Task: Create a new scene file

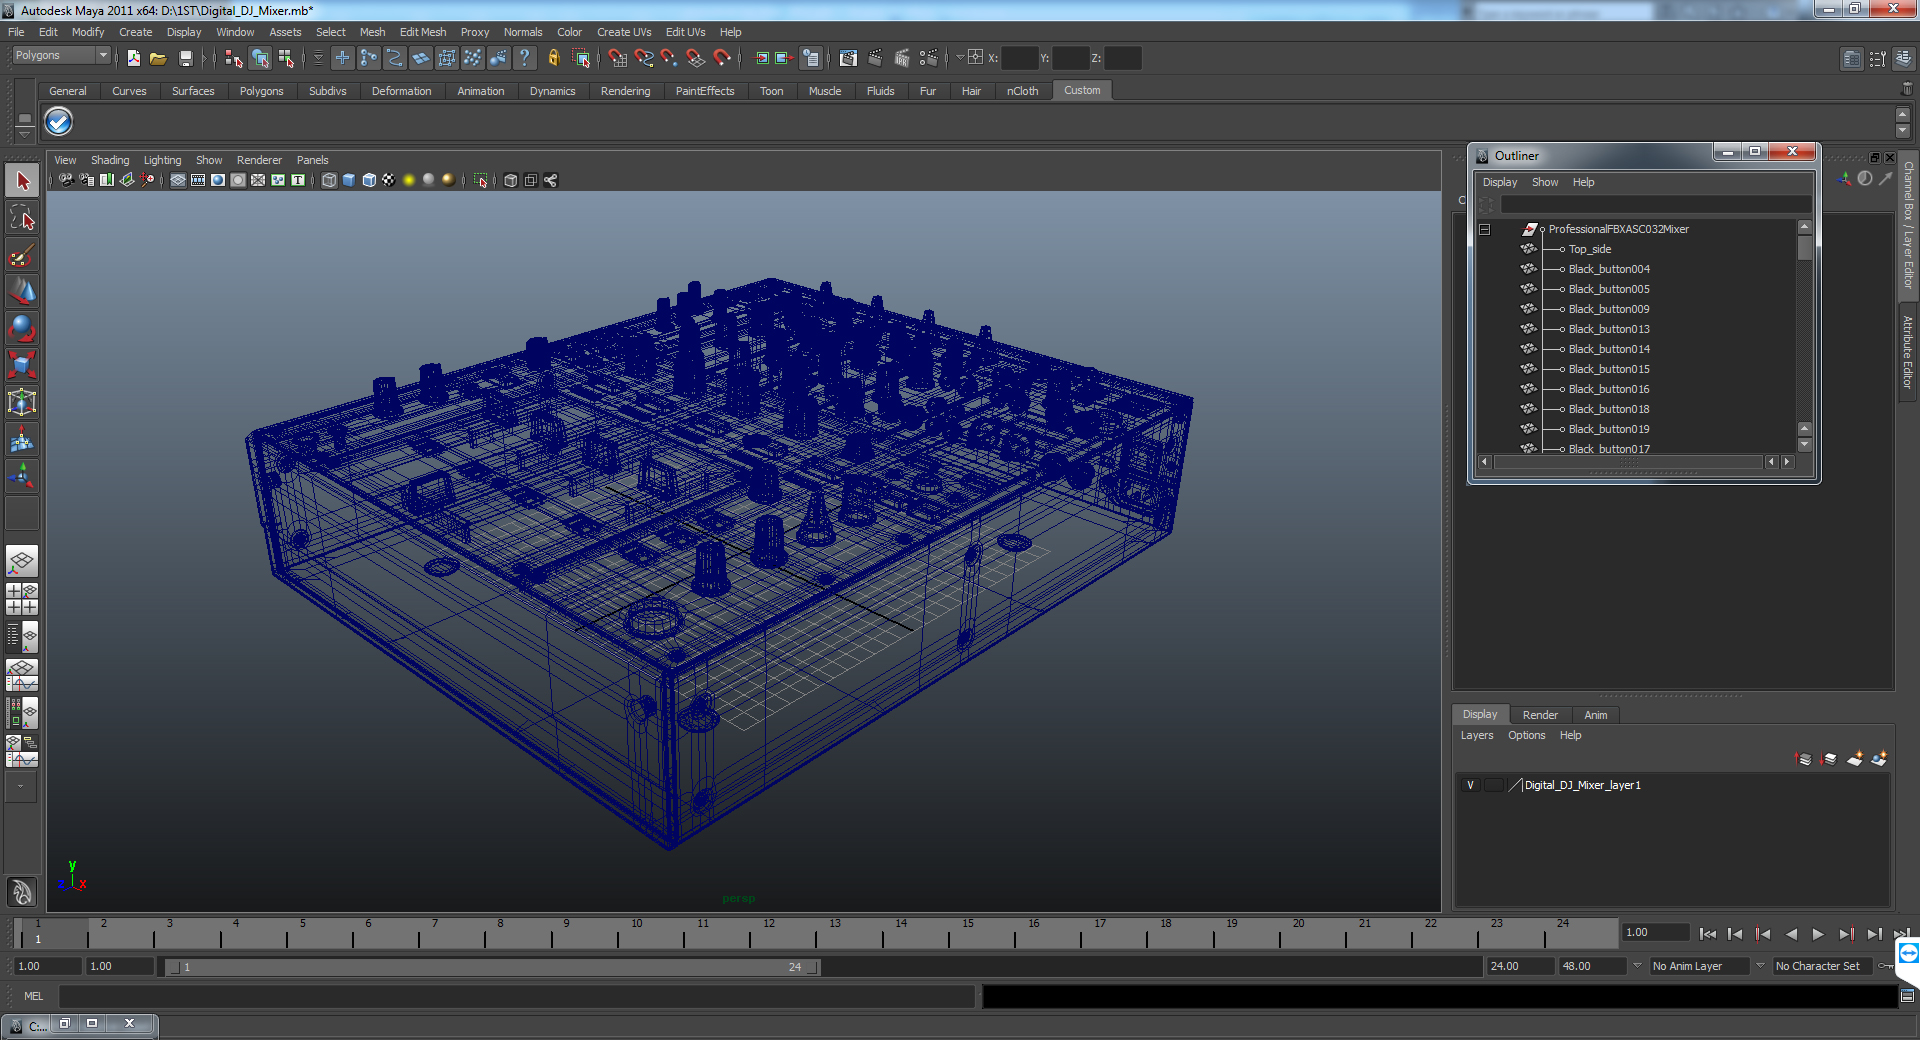Action: click(x=134, y=58)
